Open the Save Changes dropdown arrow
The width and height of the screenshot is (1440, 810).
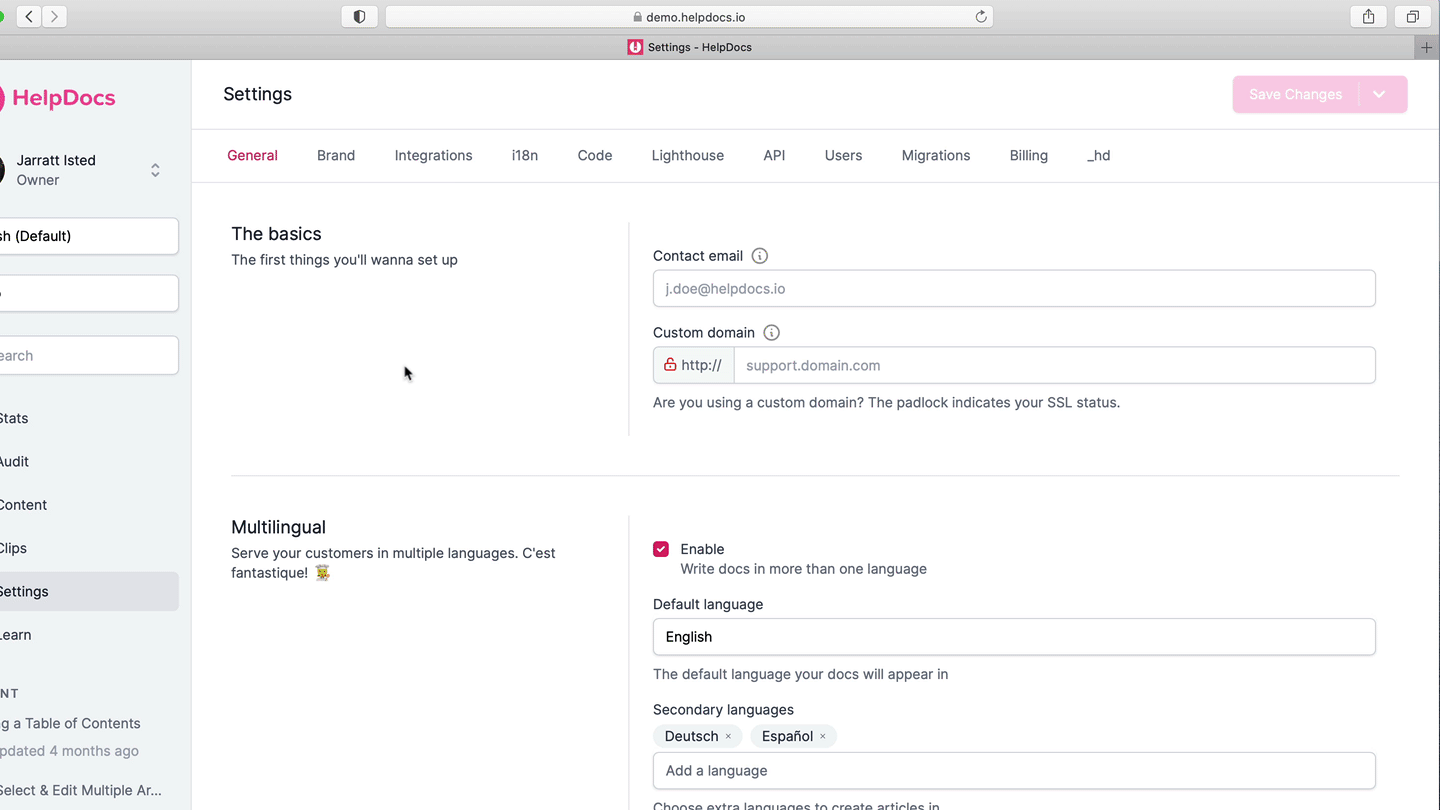pos(1379,94)
